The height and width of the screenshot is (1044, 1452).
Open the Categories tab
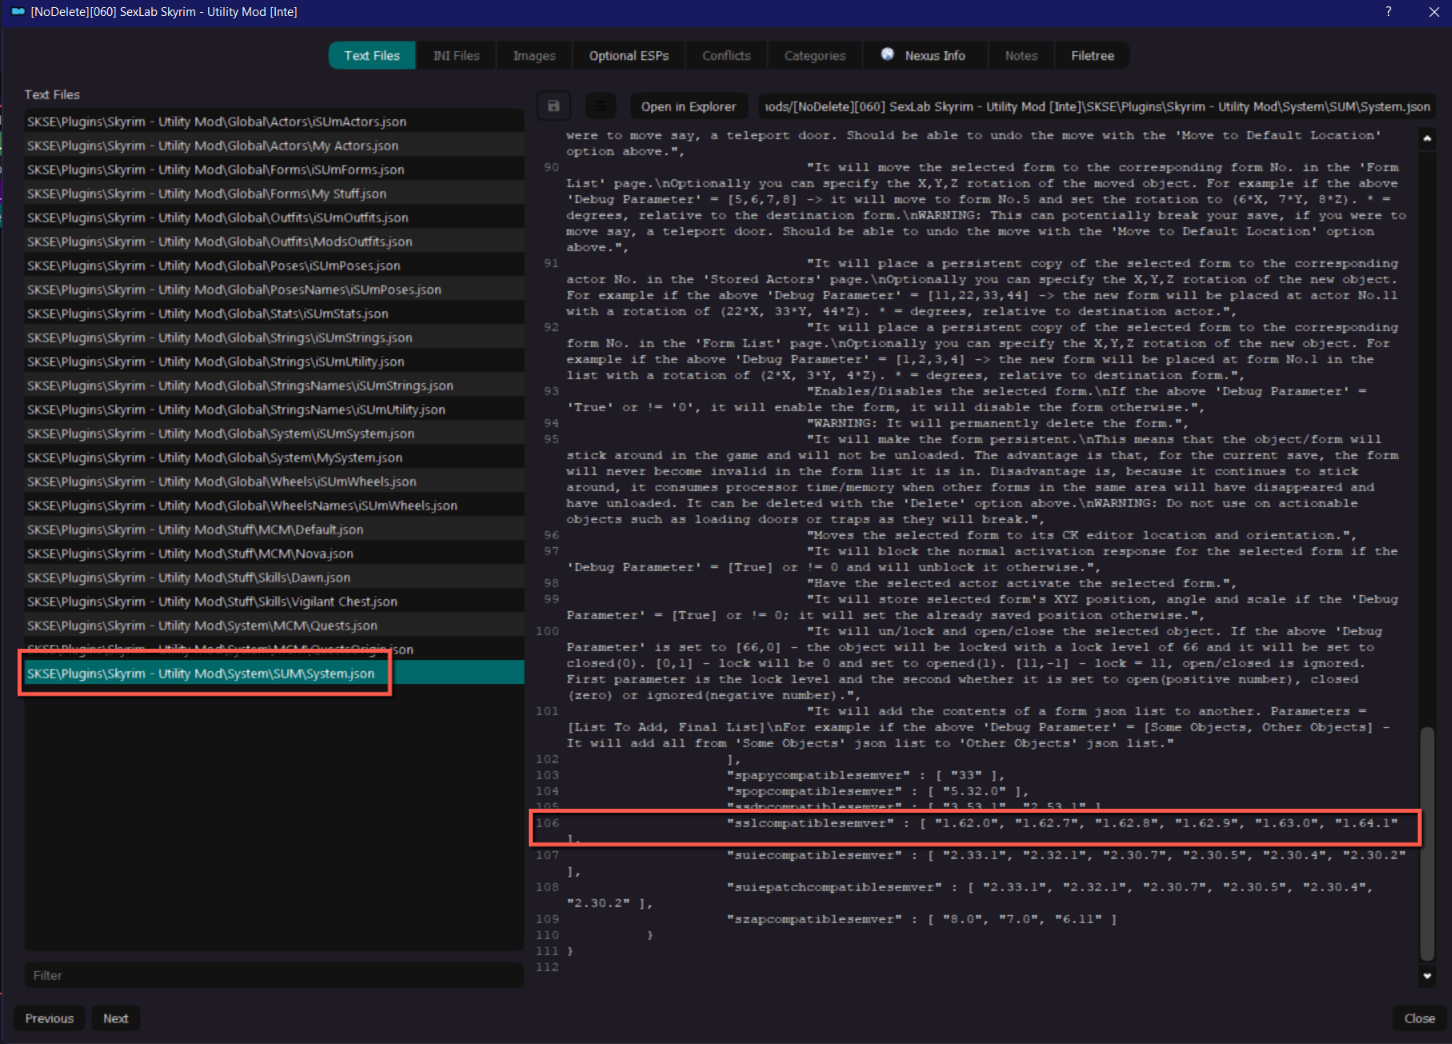815,56
